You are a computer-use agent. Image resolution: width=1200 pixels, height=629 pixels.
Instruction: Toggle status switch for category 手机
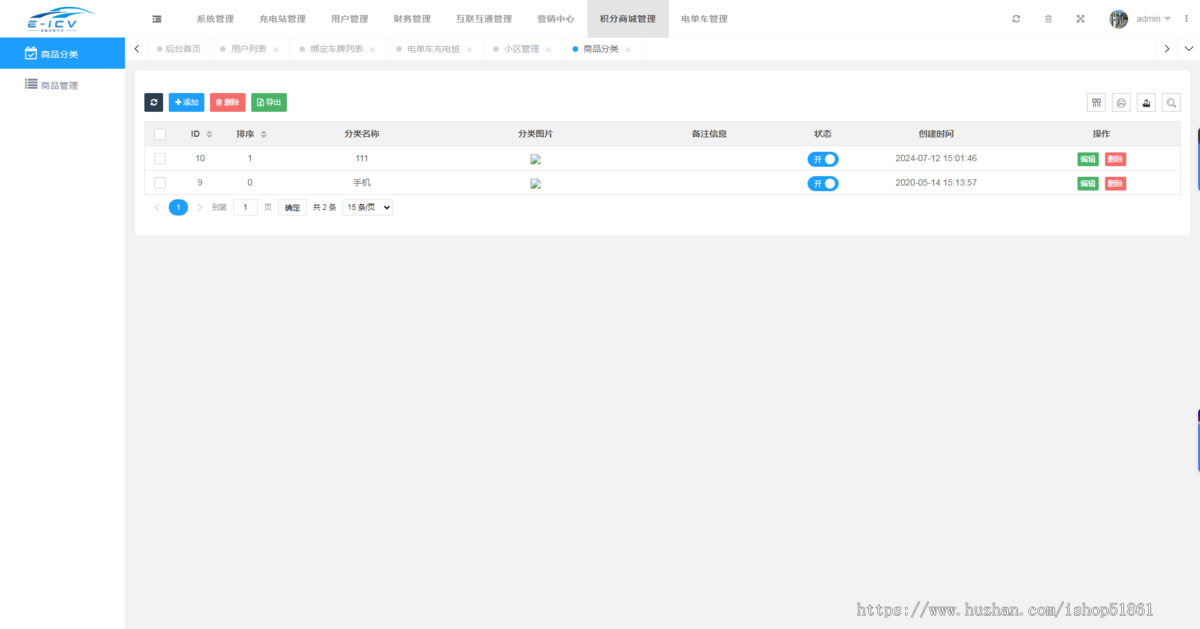click(823, 183)
